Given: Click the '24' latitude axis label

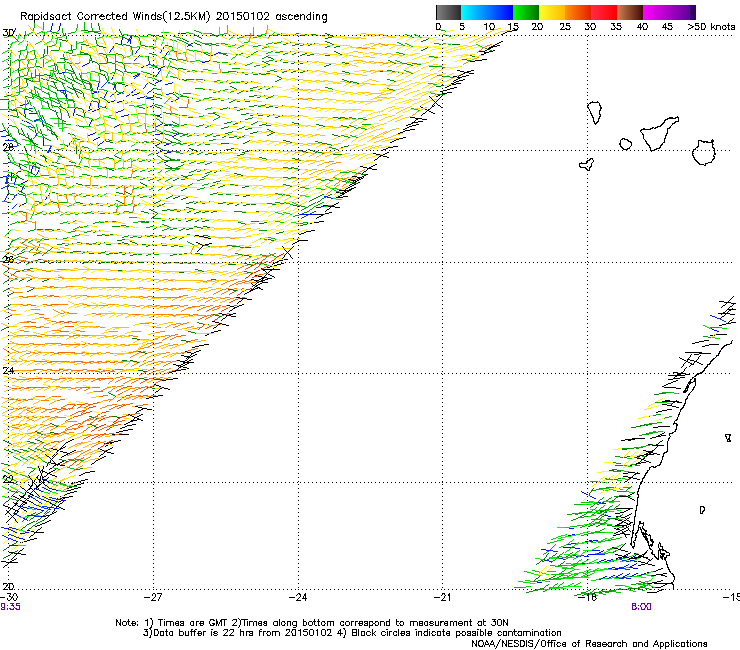Looking at the screenshot, I should pos(8,371).
